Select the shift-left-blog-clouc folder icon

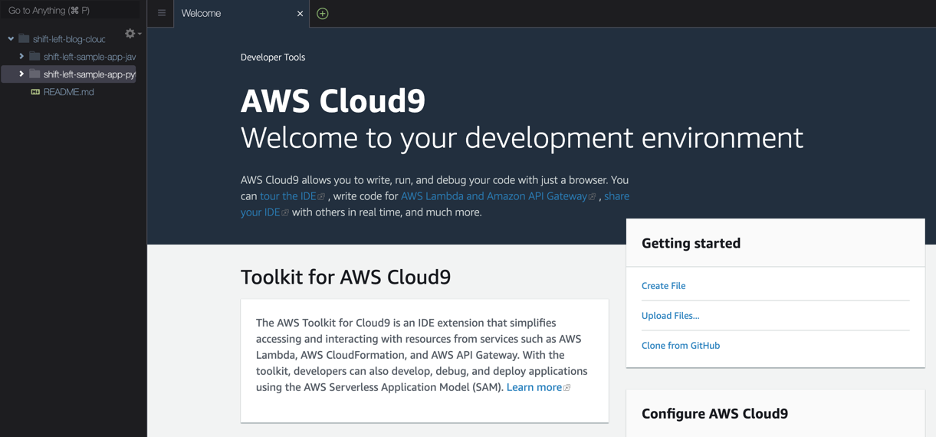pos(24,39)
